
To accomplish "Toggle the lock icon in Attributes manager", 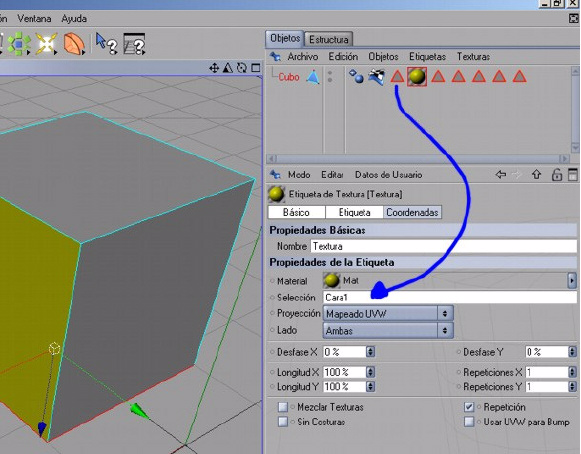I will tap(556, 175).
